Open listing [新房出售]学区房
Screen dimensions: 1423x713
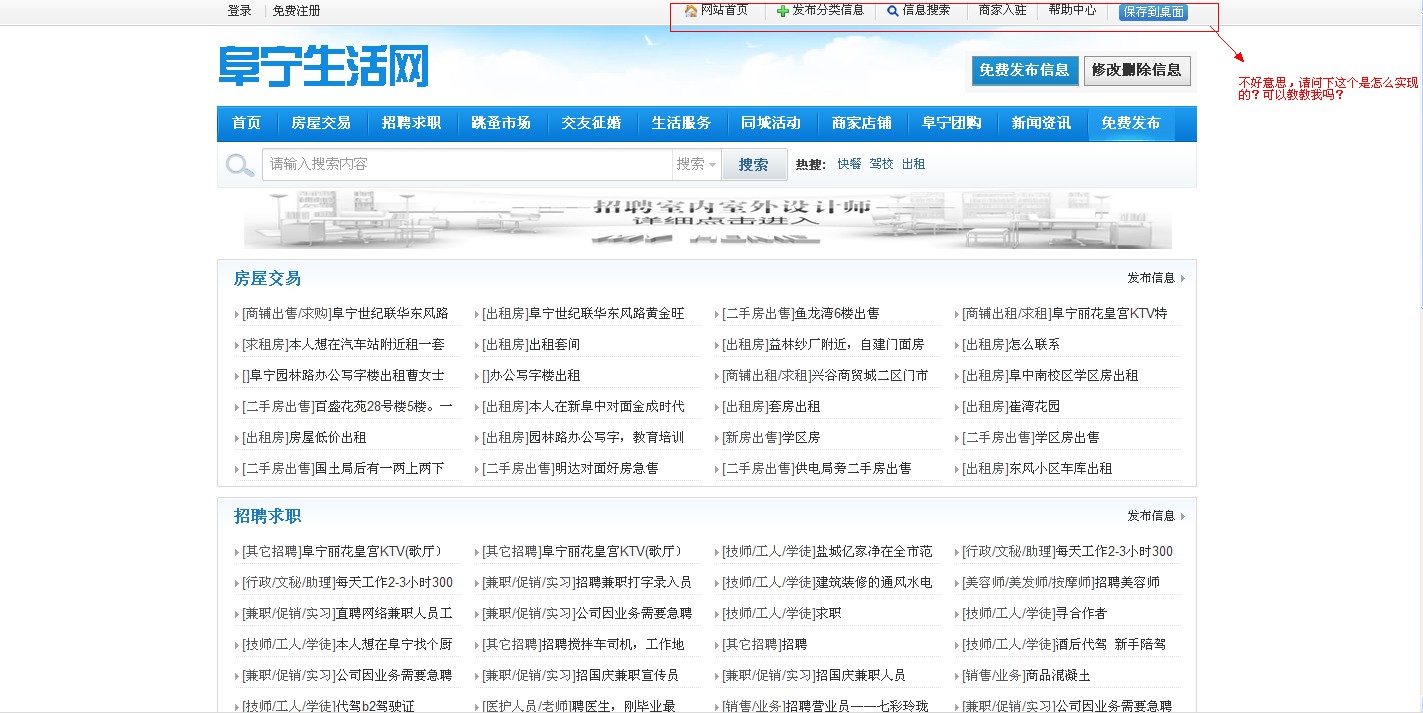(x=771, y=438)
